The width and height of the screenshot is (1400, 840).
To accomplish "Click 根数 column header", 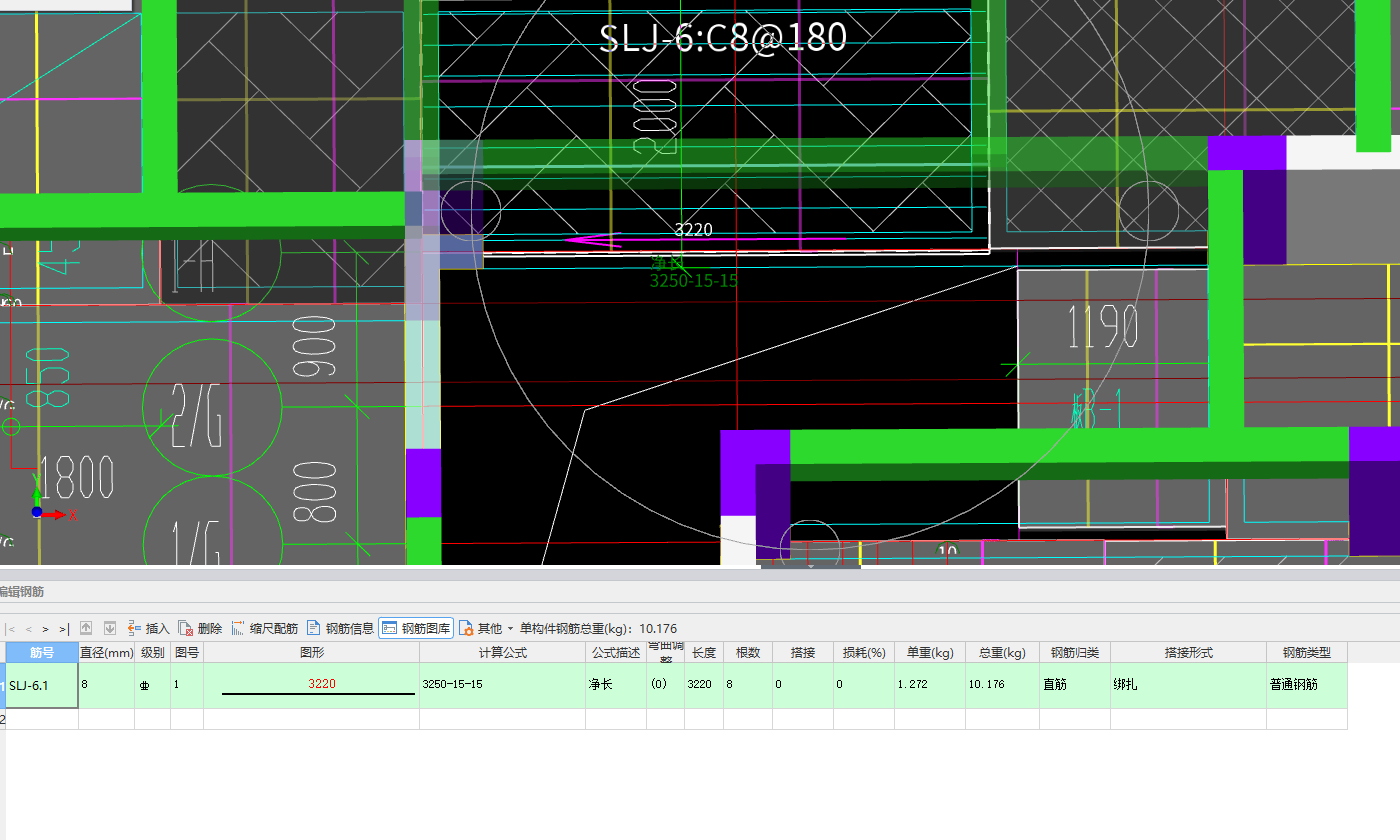I will (x=748, y=652).
